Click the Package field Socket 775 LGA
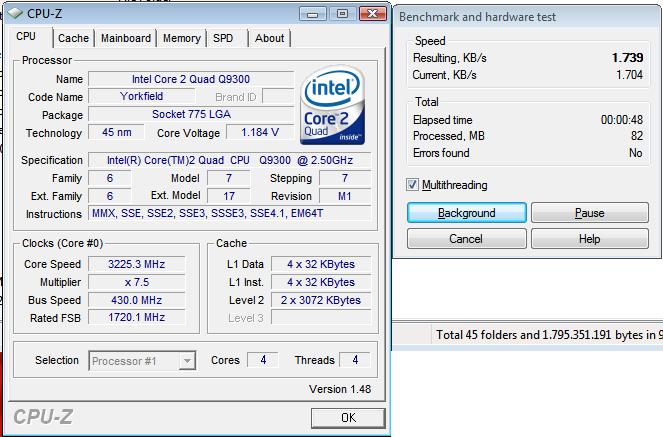 tap(191, 114)
